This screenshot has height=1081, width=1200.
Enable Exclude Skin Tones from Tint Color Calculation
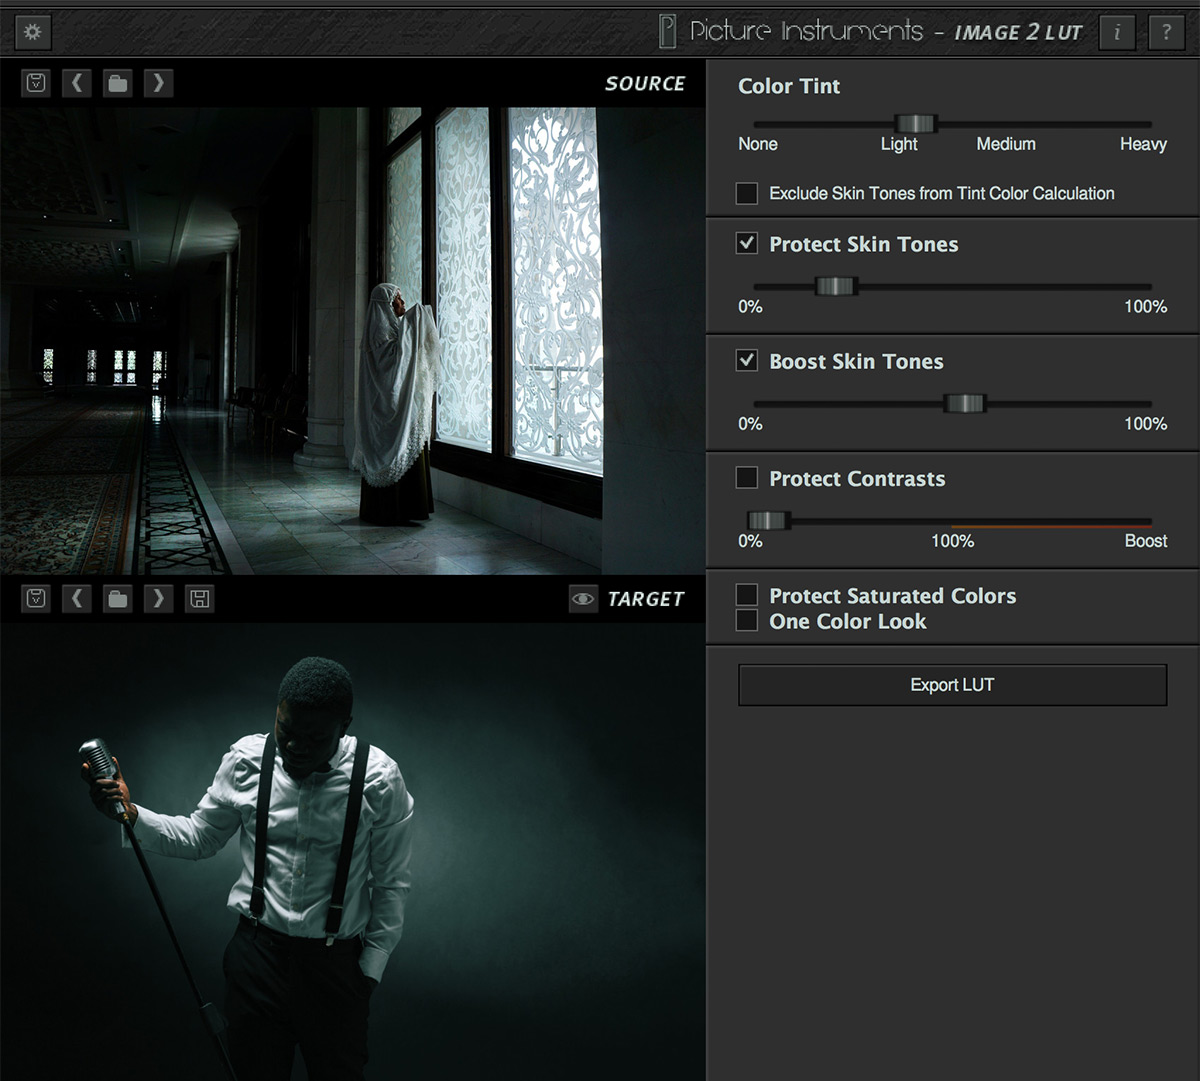[x=746, y=193]
